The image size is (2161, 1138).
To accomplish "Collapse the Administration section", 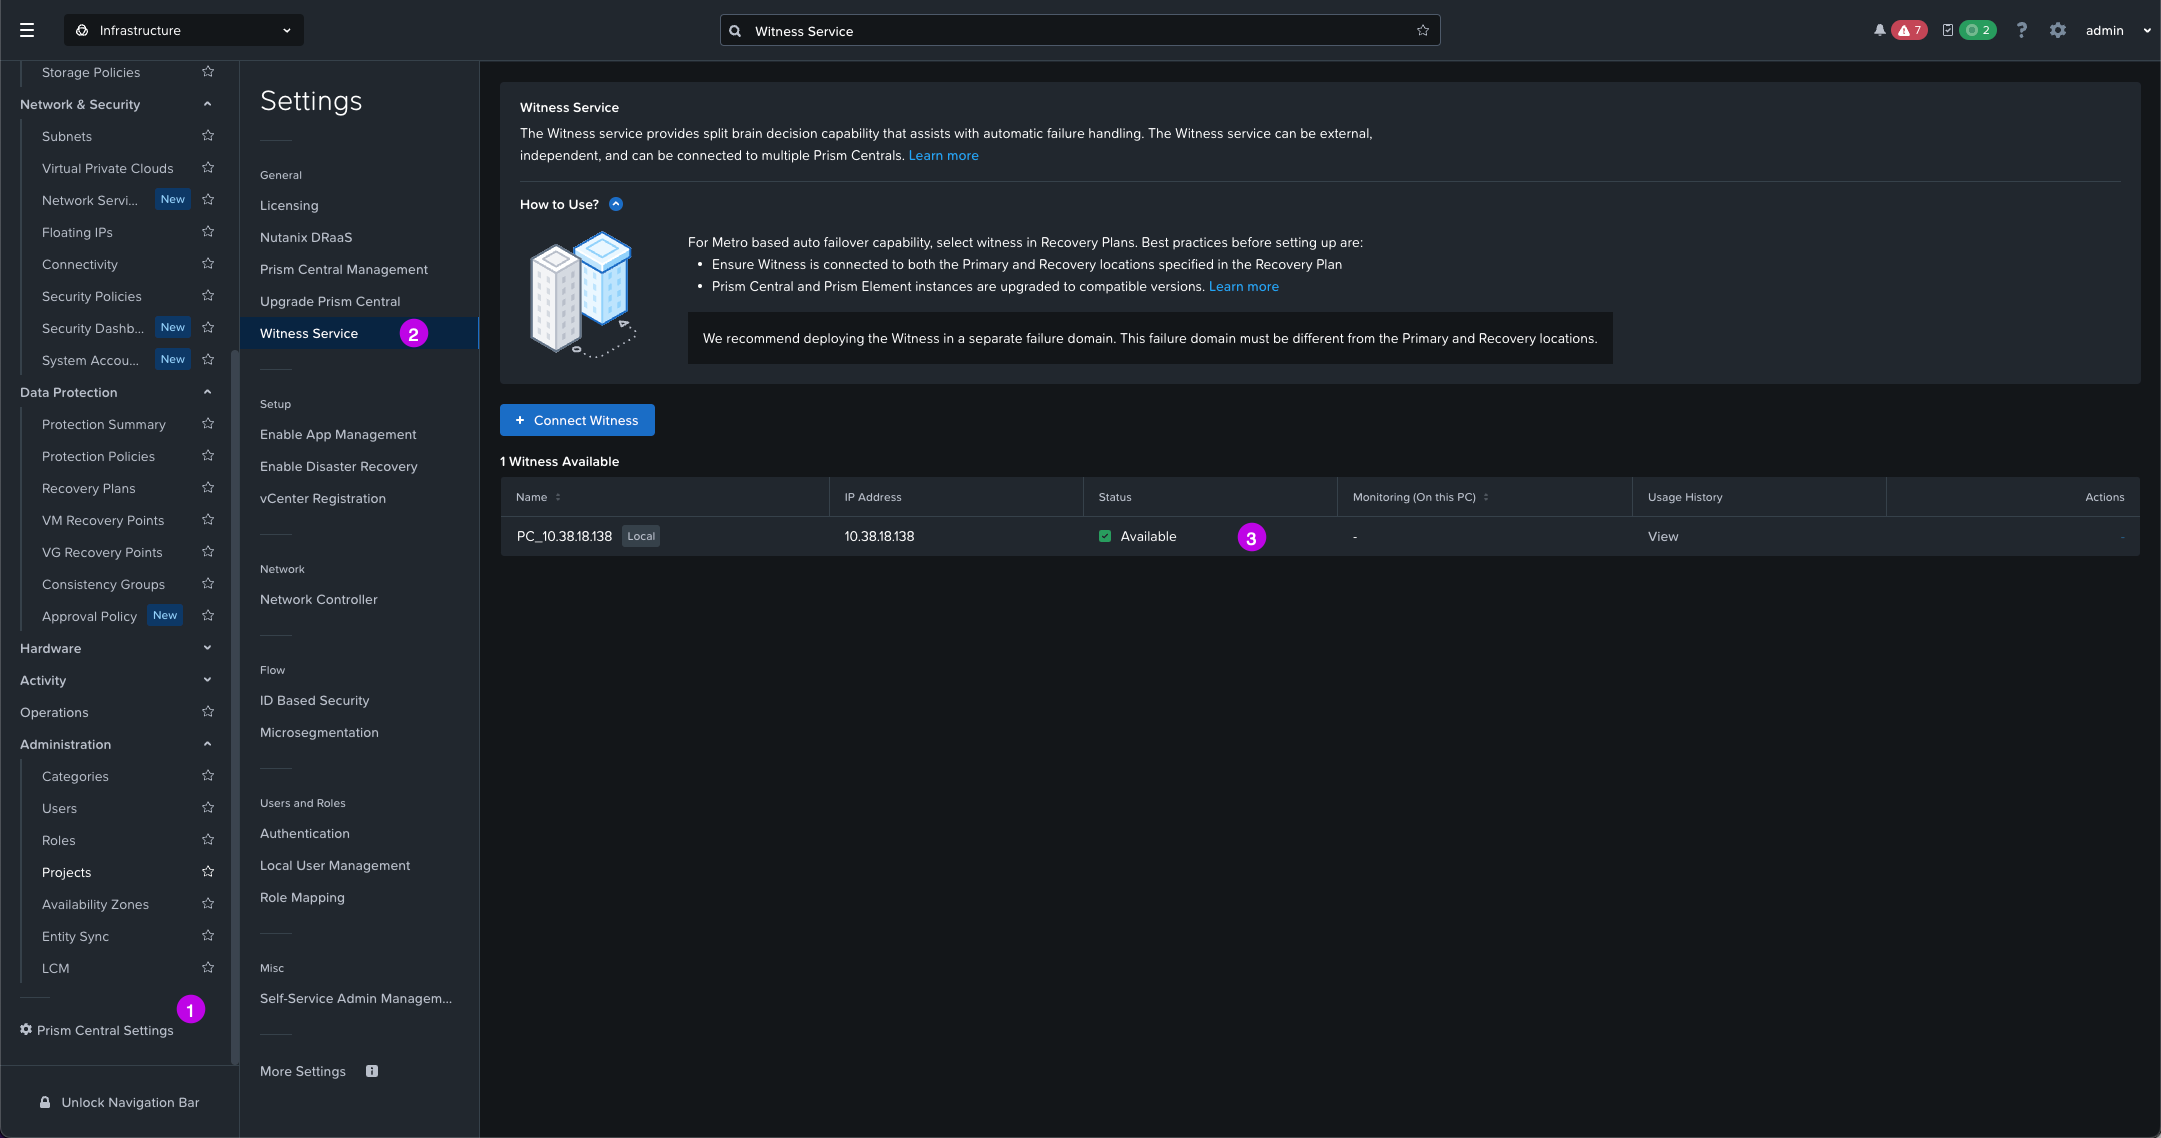I will coord(207,744).
